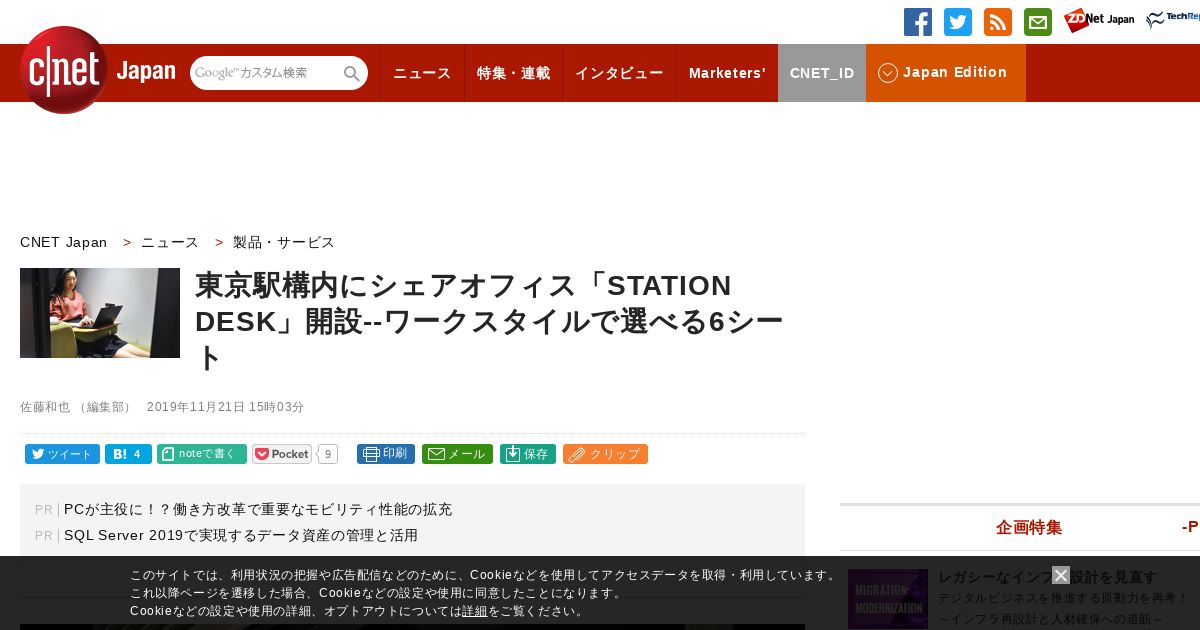Open the 特集・連載 menu

(514, 73)
